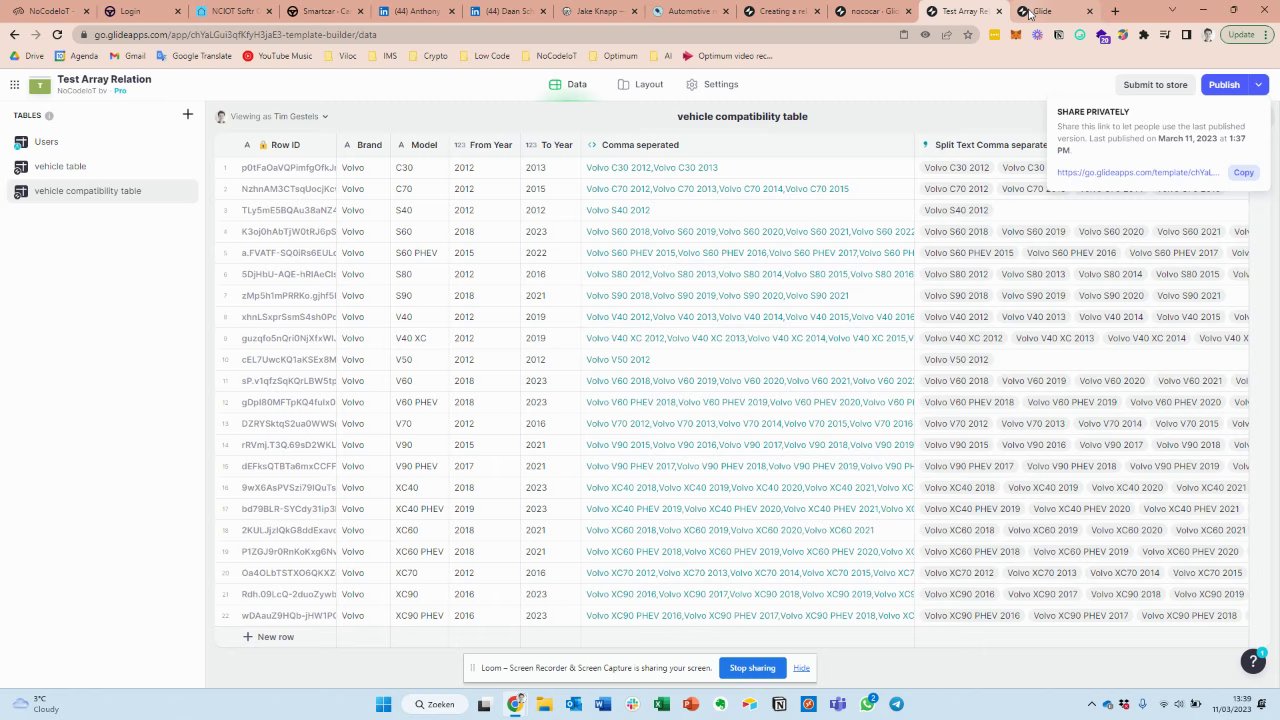Screen dimensions: 1280x720
Task: Go back with the browser back arrow
Action: click(x=14, y=35)
